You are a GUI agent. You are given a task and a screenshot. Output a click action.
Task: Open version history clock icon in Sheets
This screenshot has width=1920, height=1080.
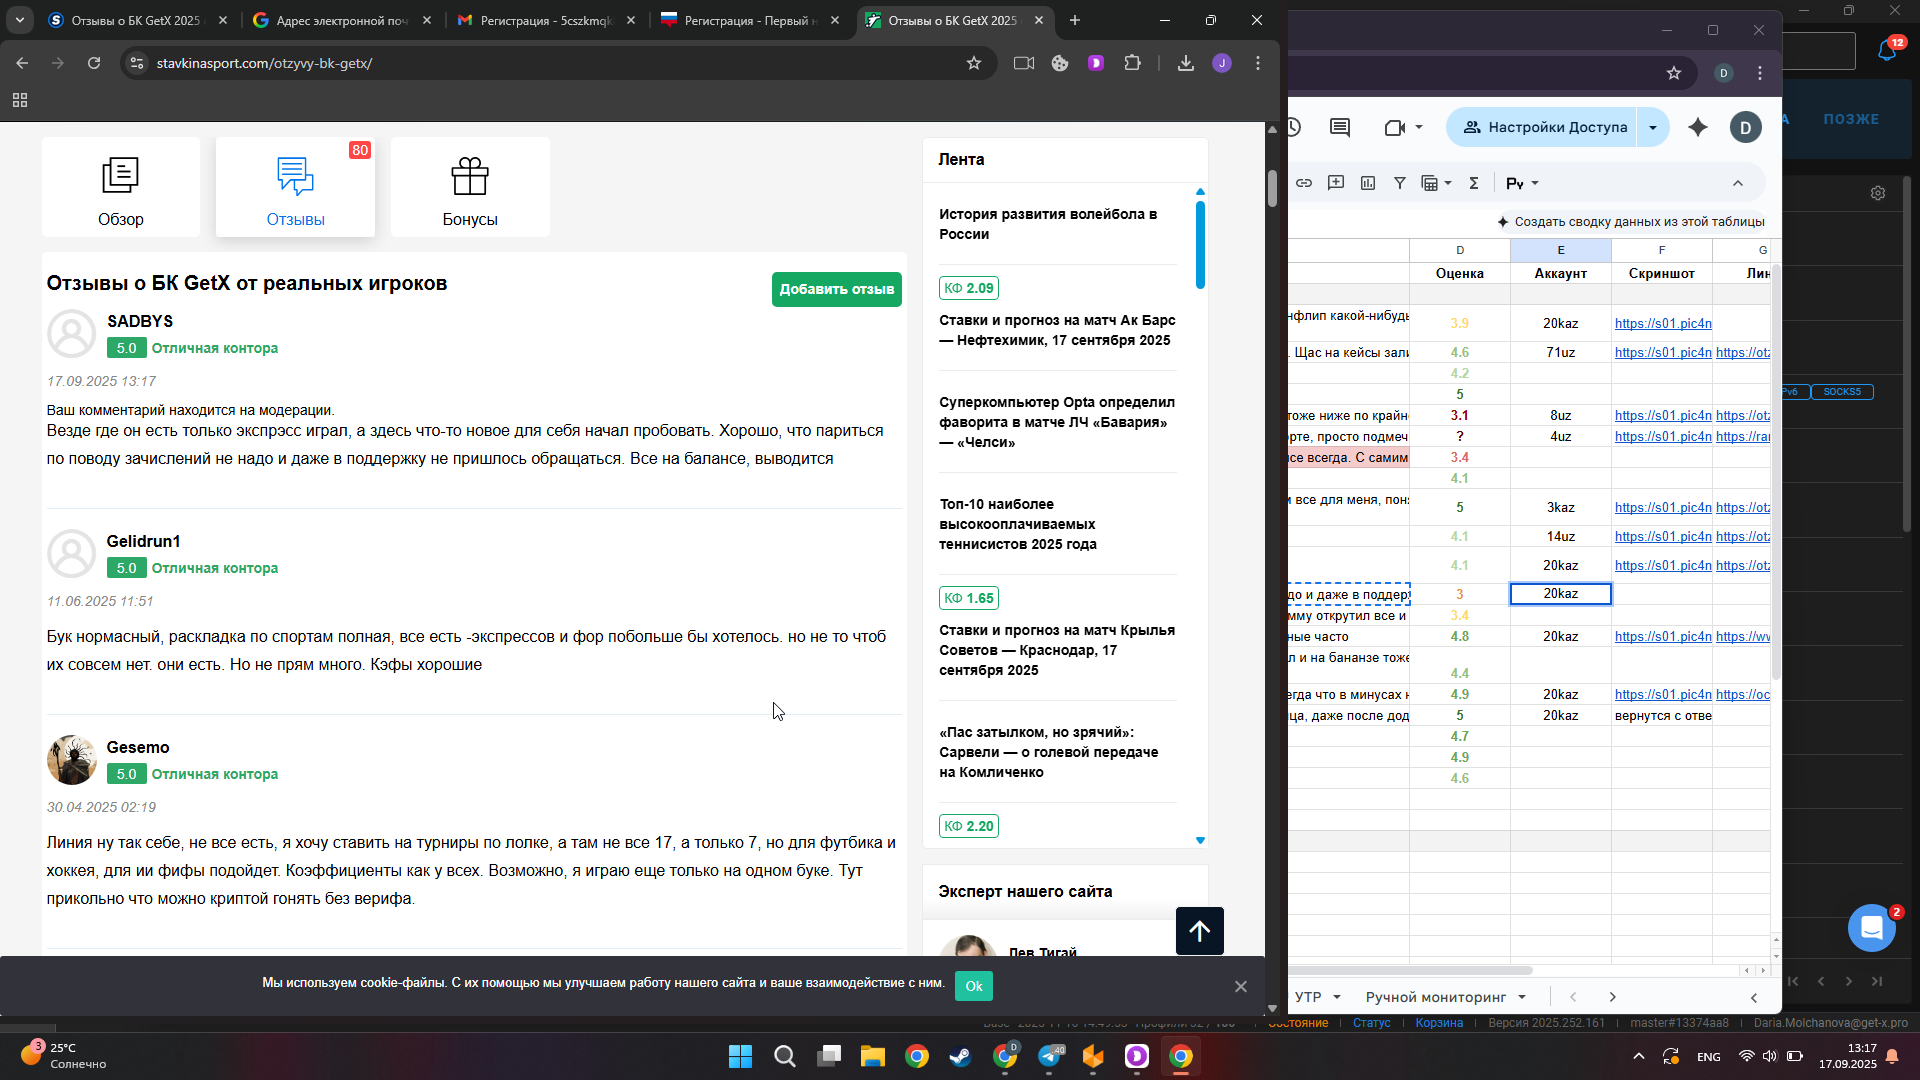point(1293,127)
